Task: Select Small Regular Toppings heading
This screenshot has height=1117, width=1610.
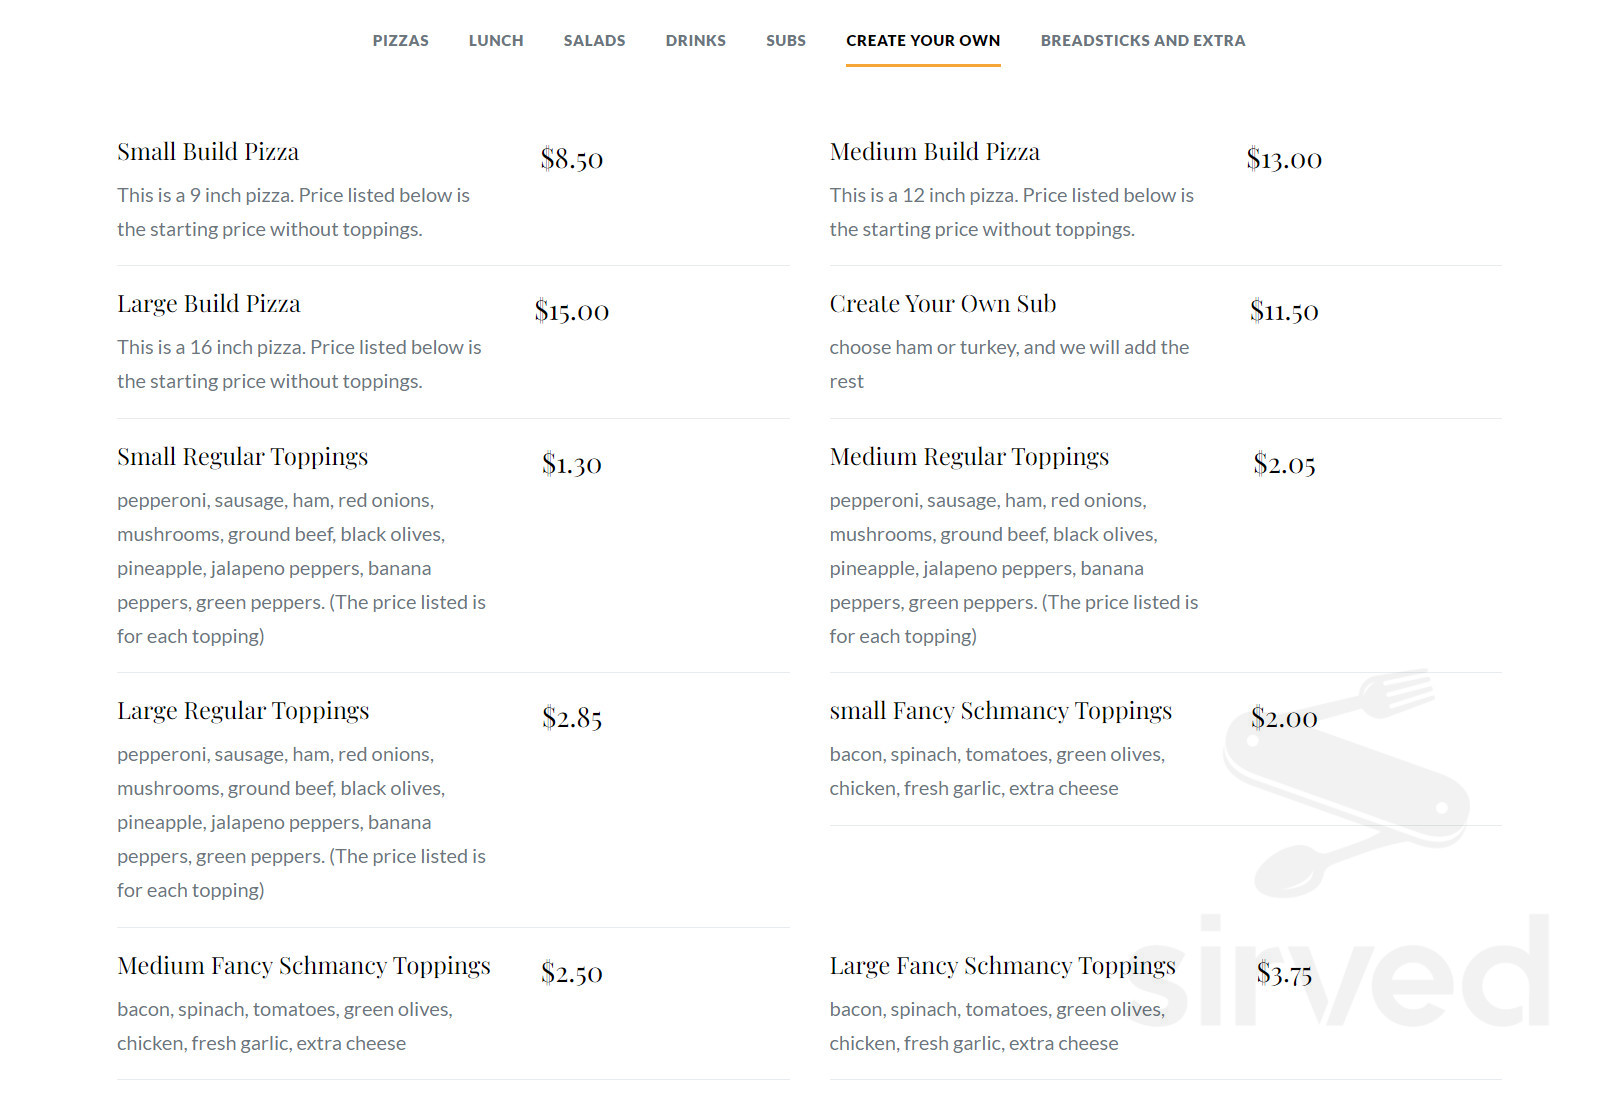Action: click(243, 457)
